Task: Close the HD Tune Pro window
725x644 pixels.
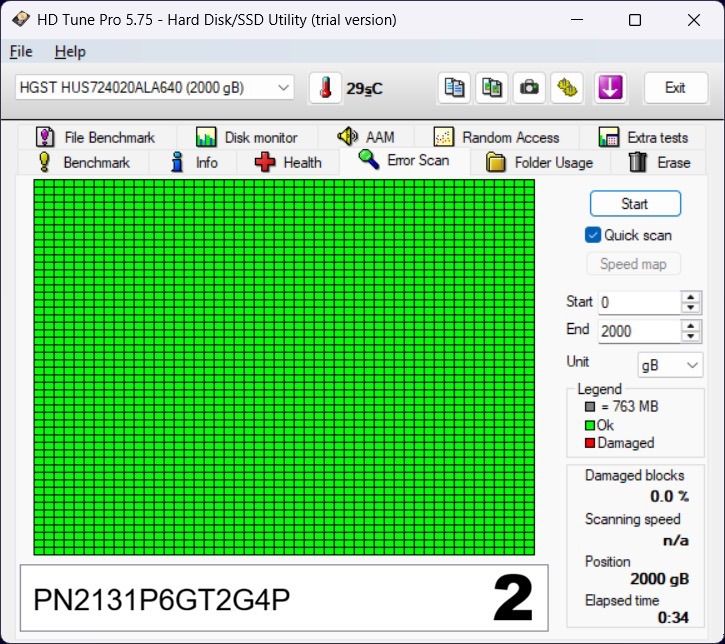Action: [x=694, y=20]
